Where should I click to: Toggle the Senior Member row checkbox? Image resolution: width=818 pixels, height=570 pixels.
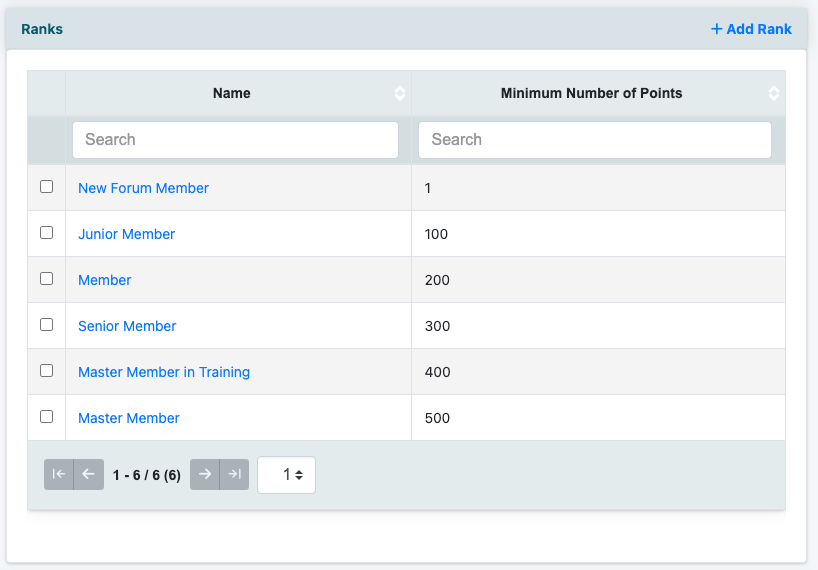click(46, 325)
